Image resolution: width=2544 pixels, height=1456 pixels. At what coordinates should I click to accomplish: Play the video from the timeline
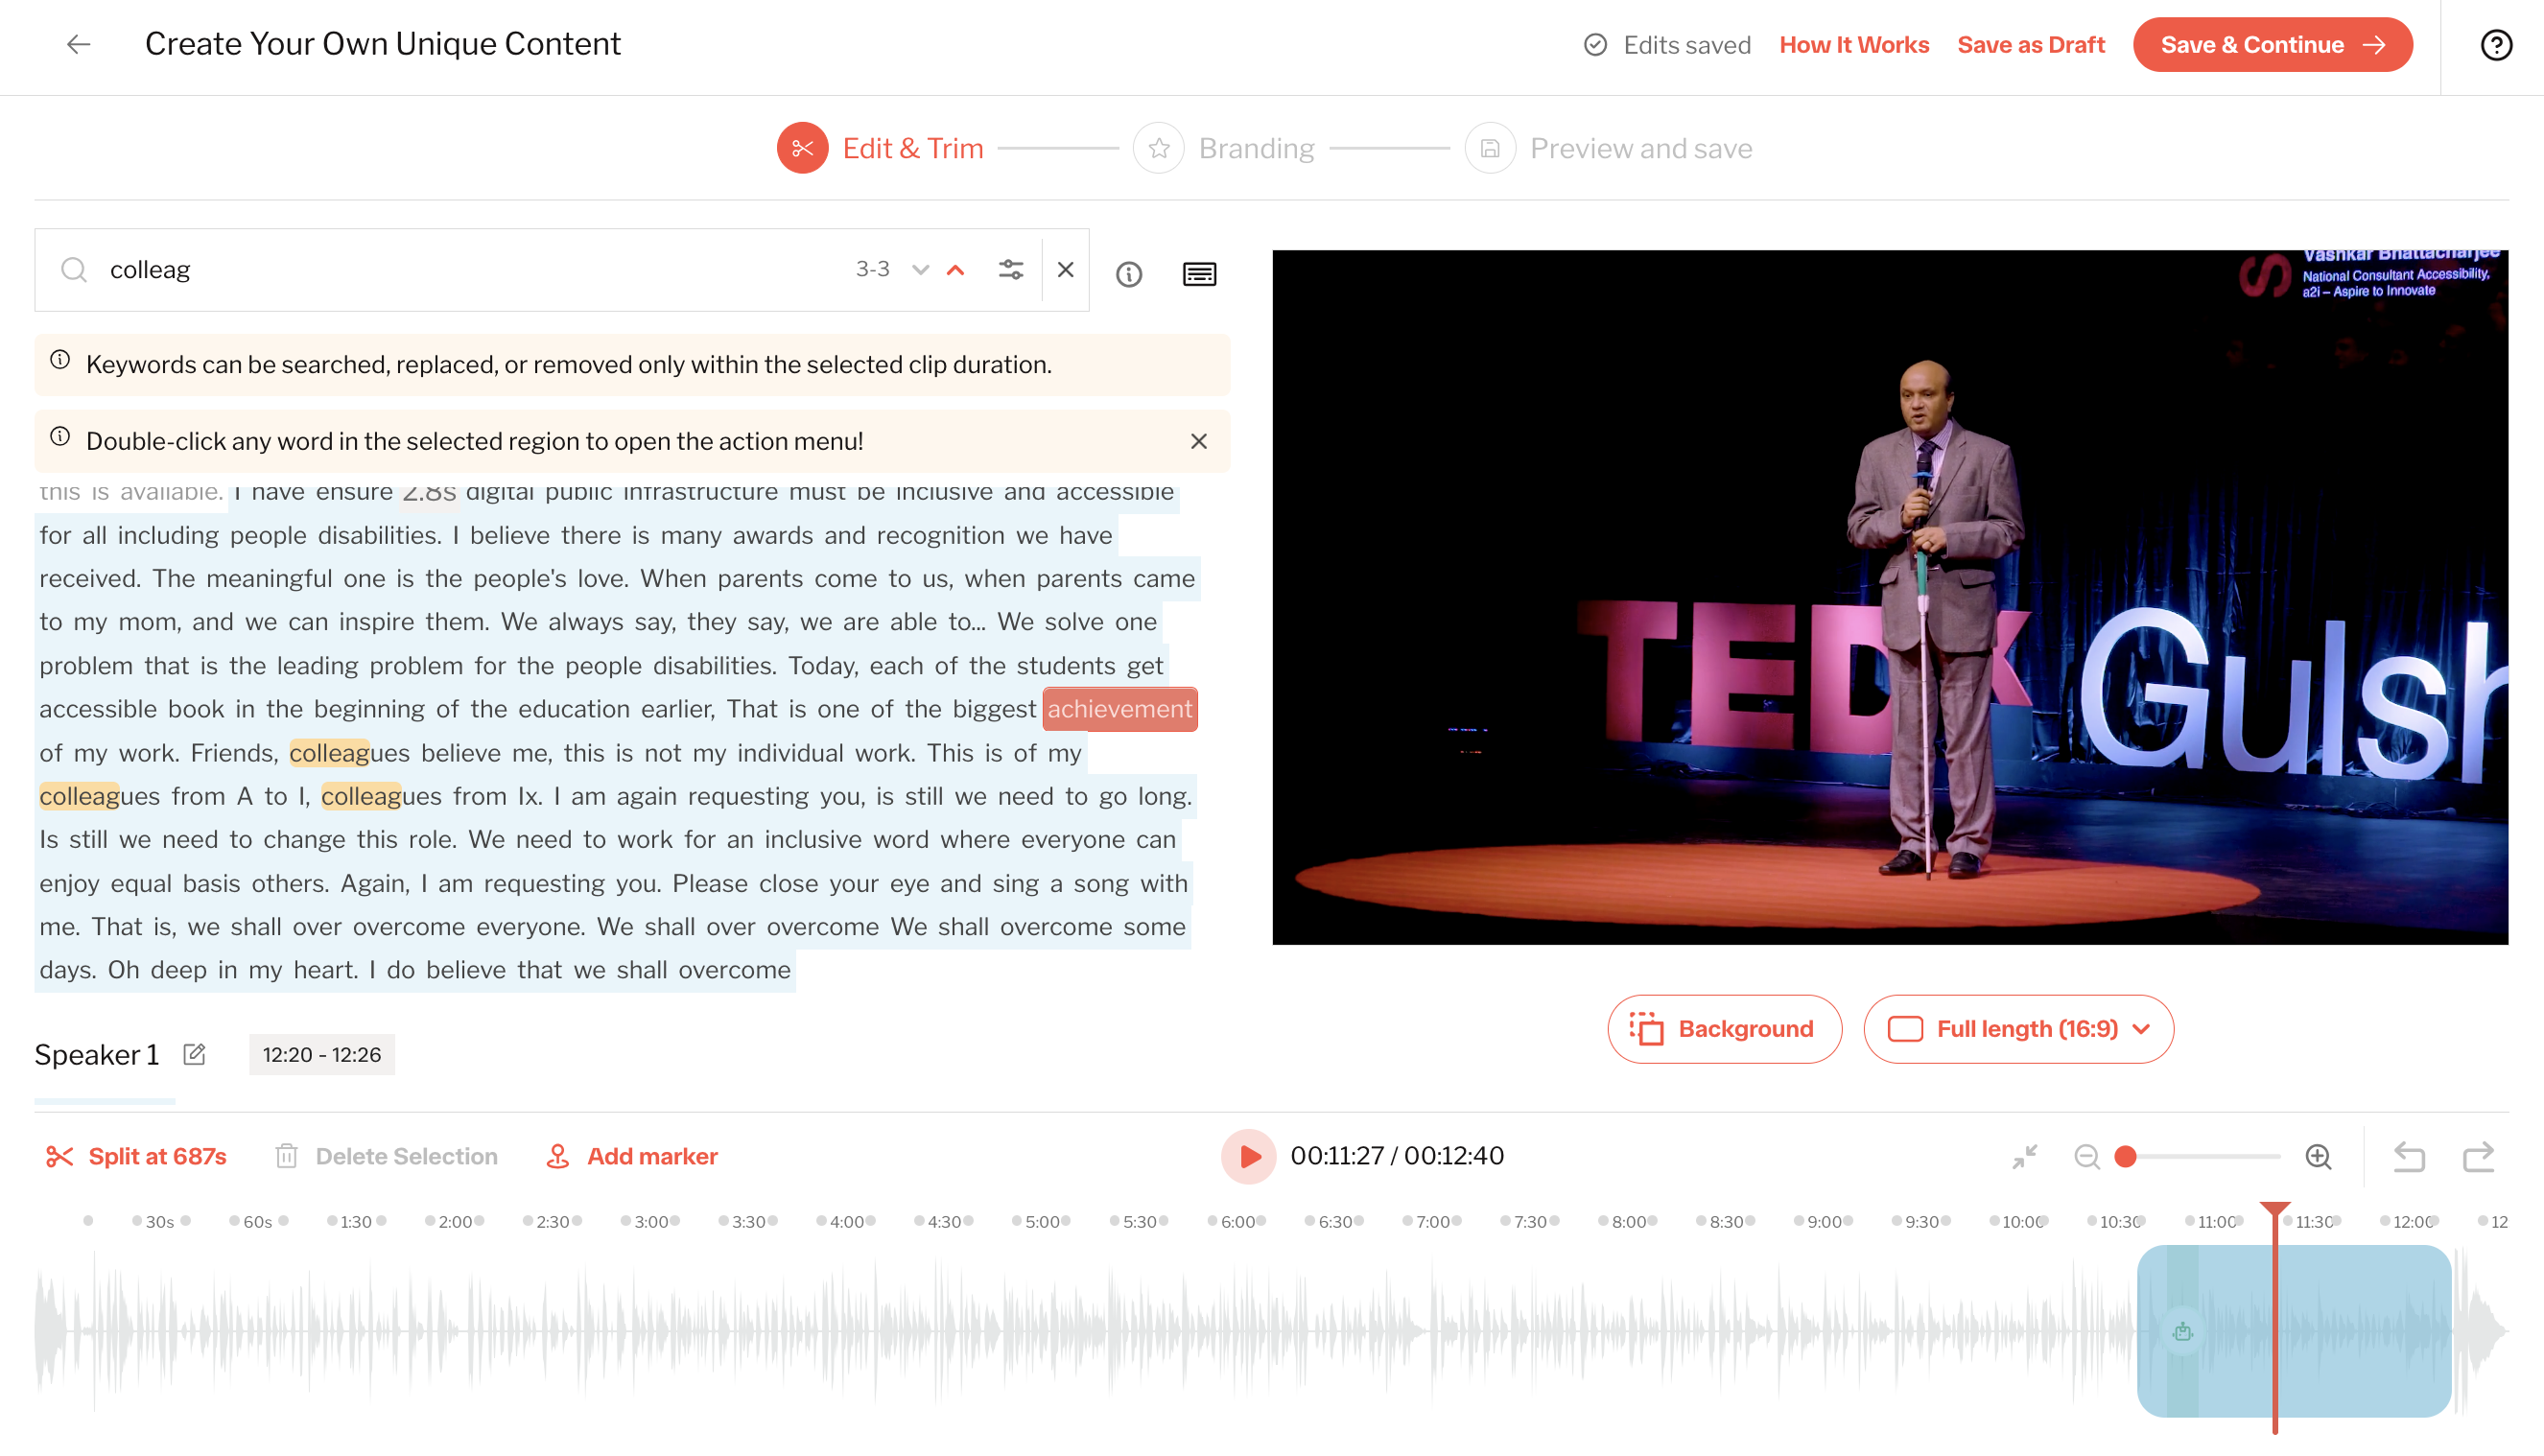point(1248,1156)
